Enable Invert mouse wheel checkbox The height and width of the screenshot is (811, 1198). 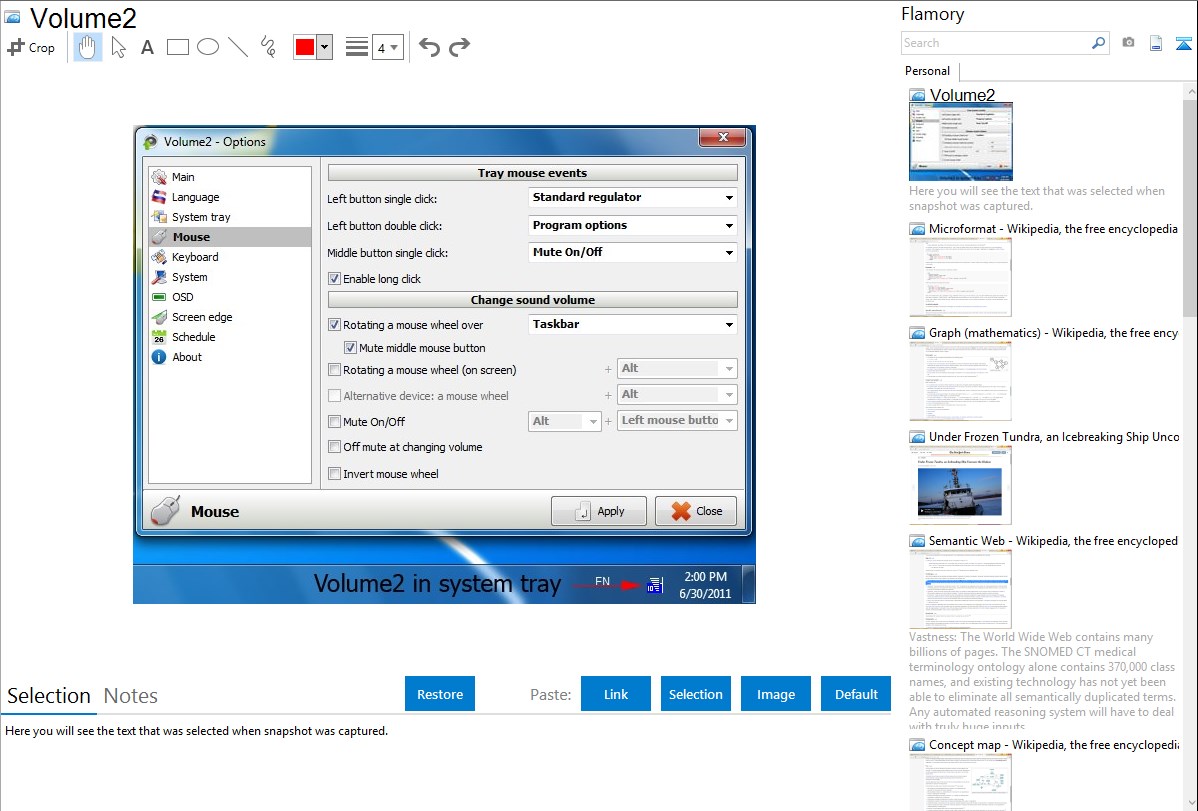[334, 474]
